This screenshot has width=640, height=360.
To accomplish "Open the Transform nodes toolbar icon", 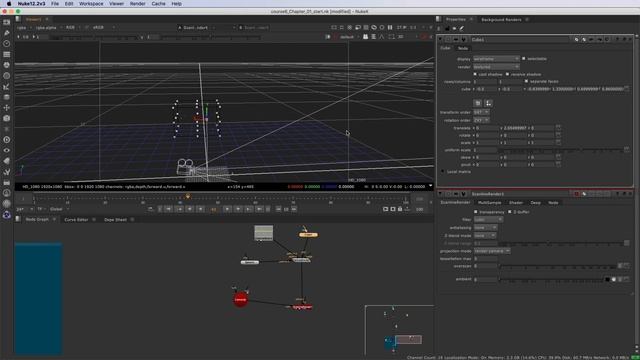I will pyautogui.click(x=7, y=108).
